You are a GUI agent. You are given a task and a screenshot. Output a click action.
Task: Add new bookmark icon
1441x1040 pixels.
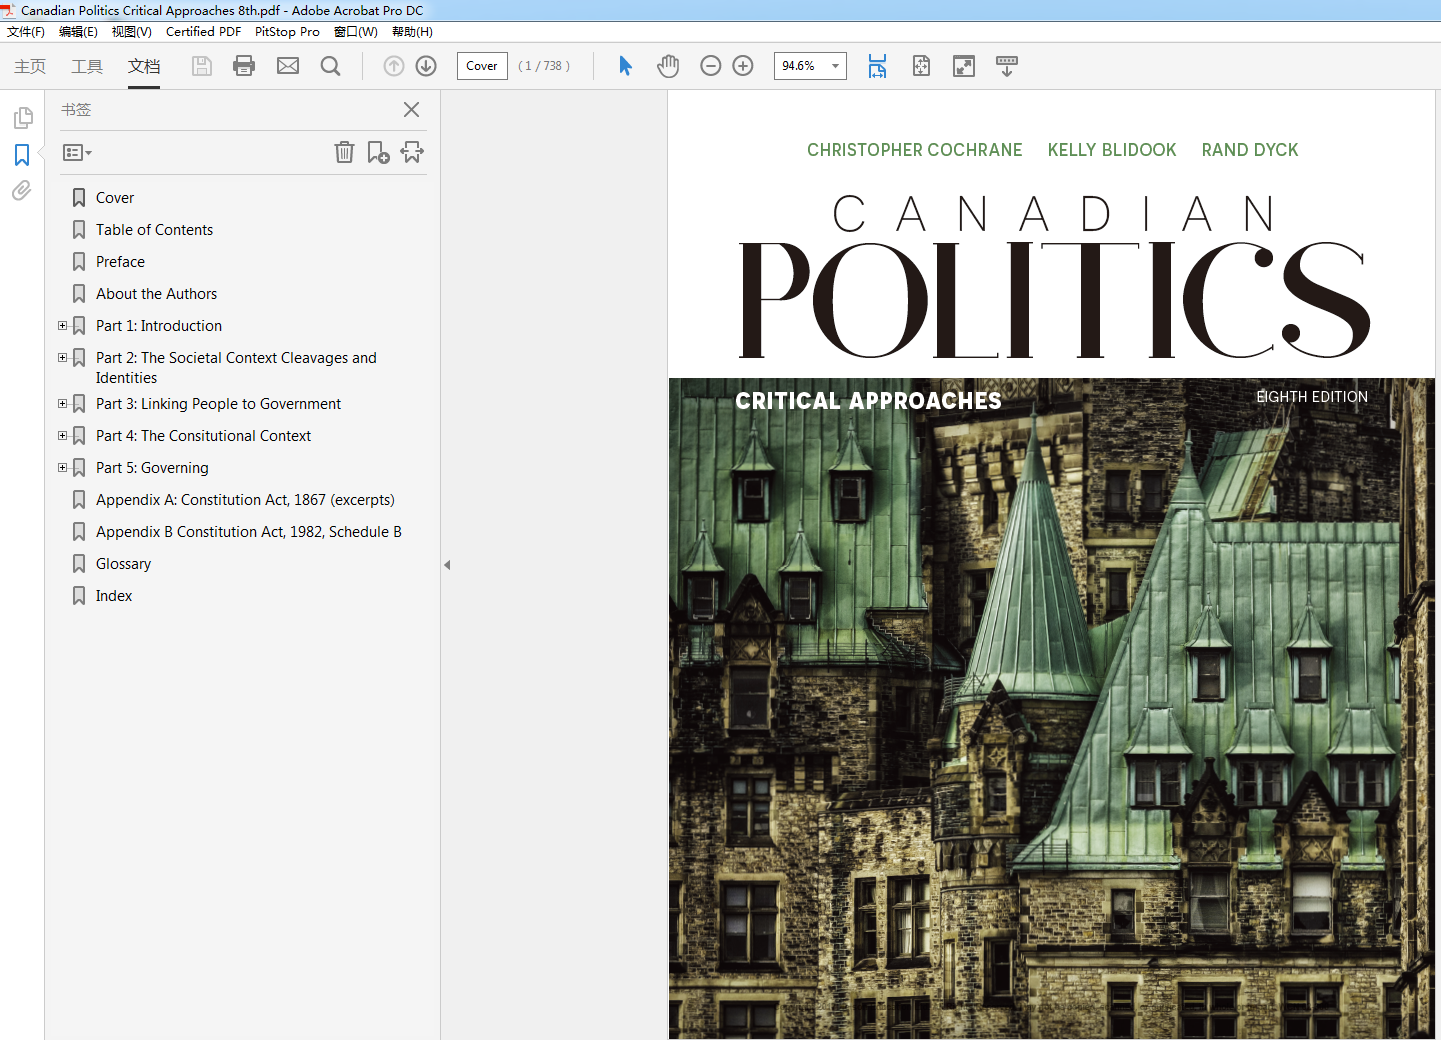pyautogui.click(x=378, y=152)
